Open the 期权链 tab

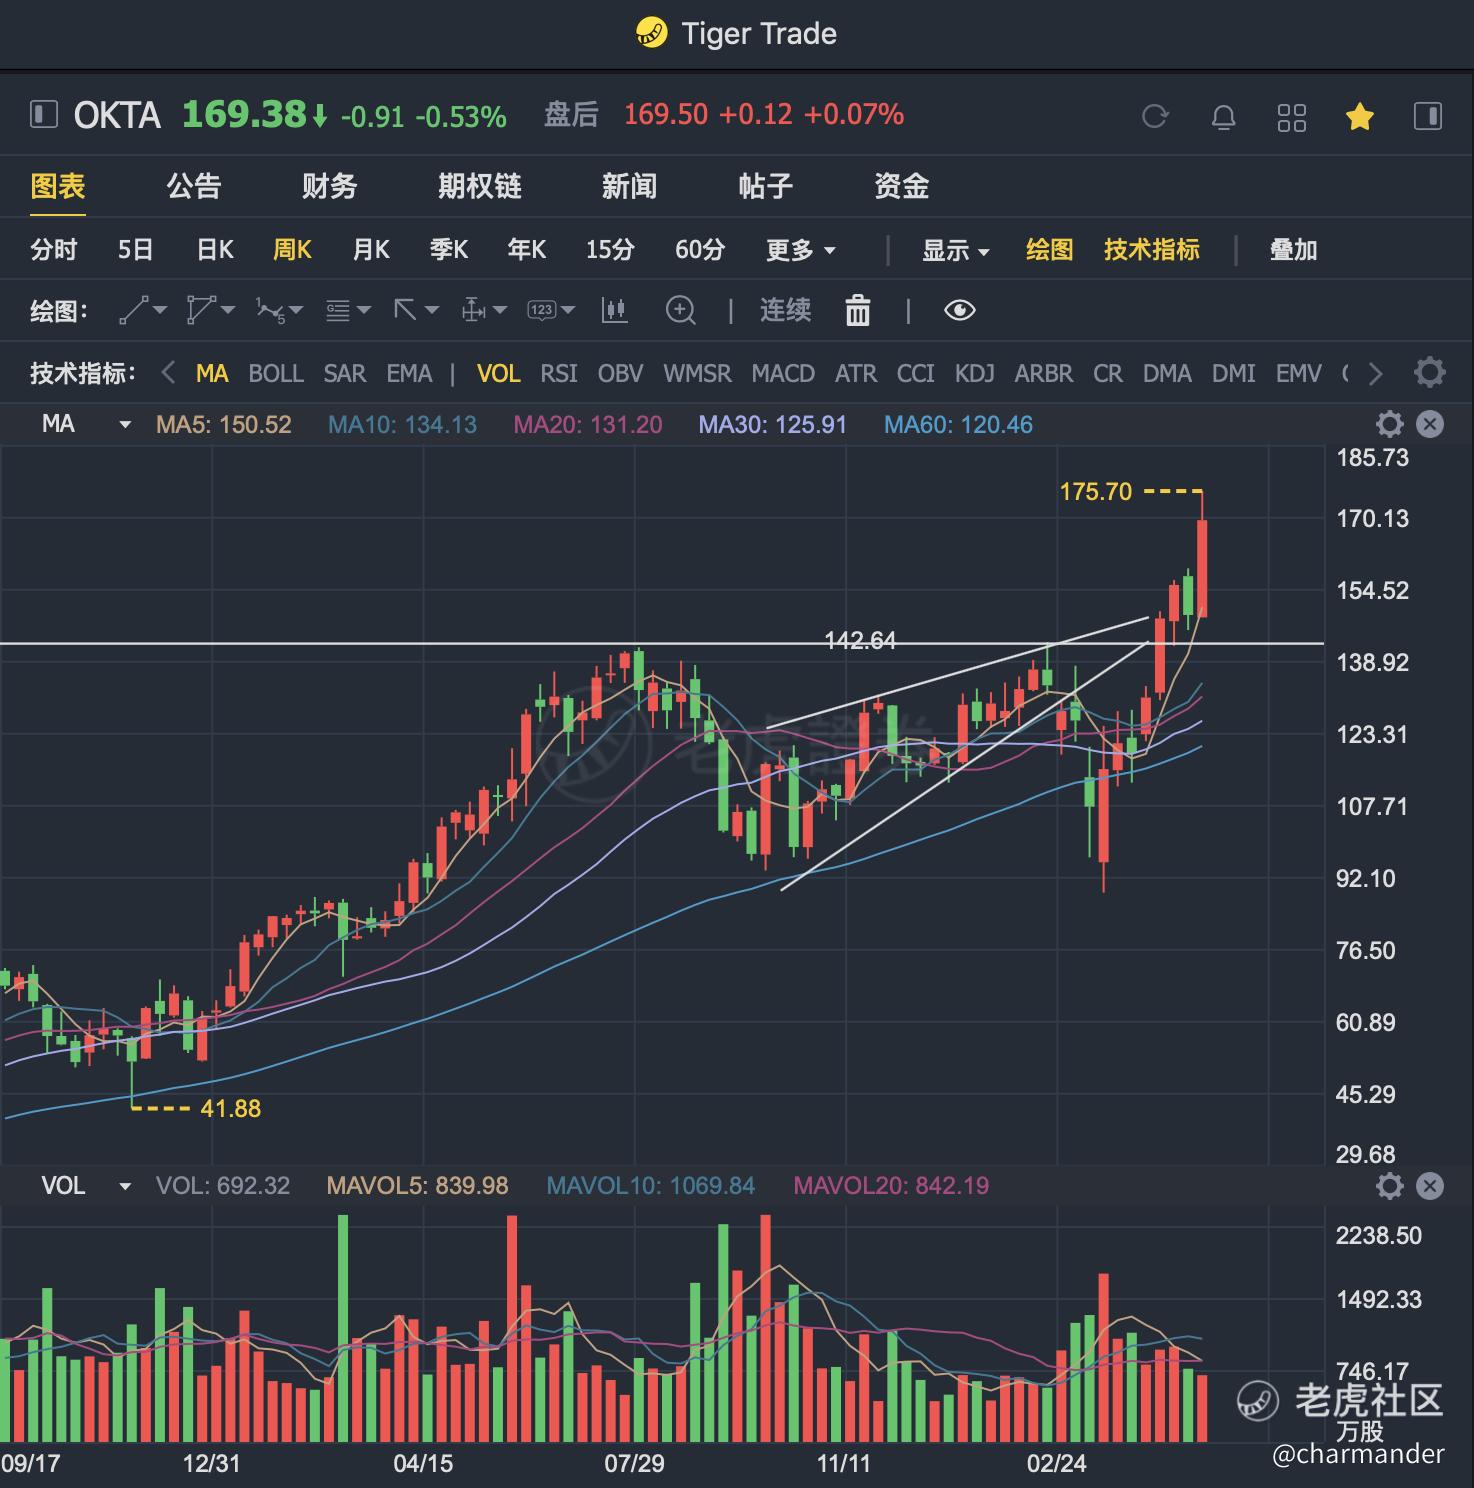click(480, 186)
